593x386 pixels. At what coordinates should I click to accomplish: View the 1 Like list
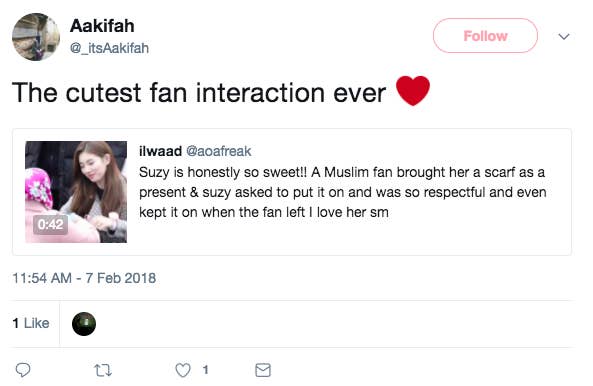pos(31,324)
